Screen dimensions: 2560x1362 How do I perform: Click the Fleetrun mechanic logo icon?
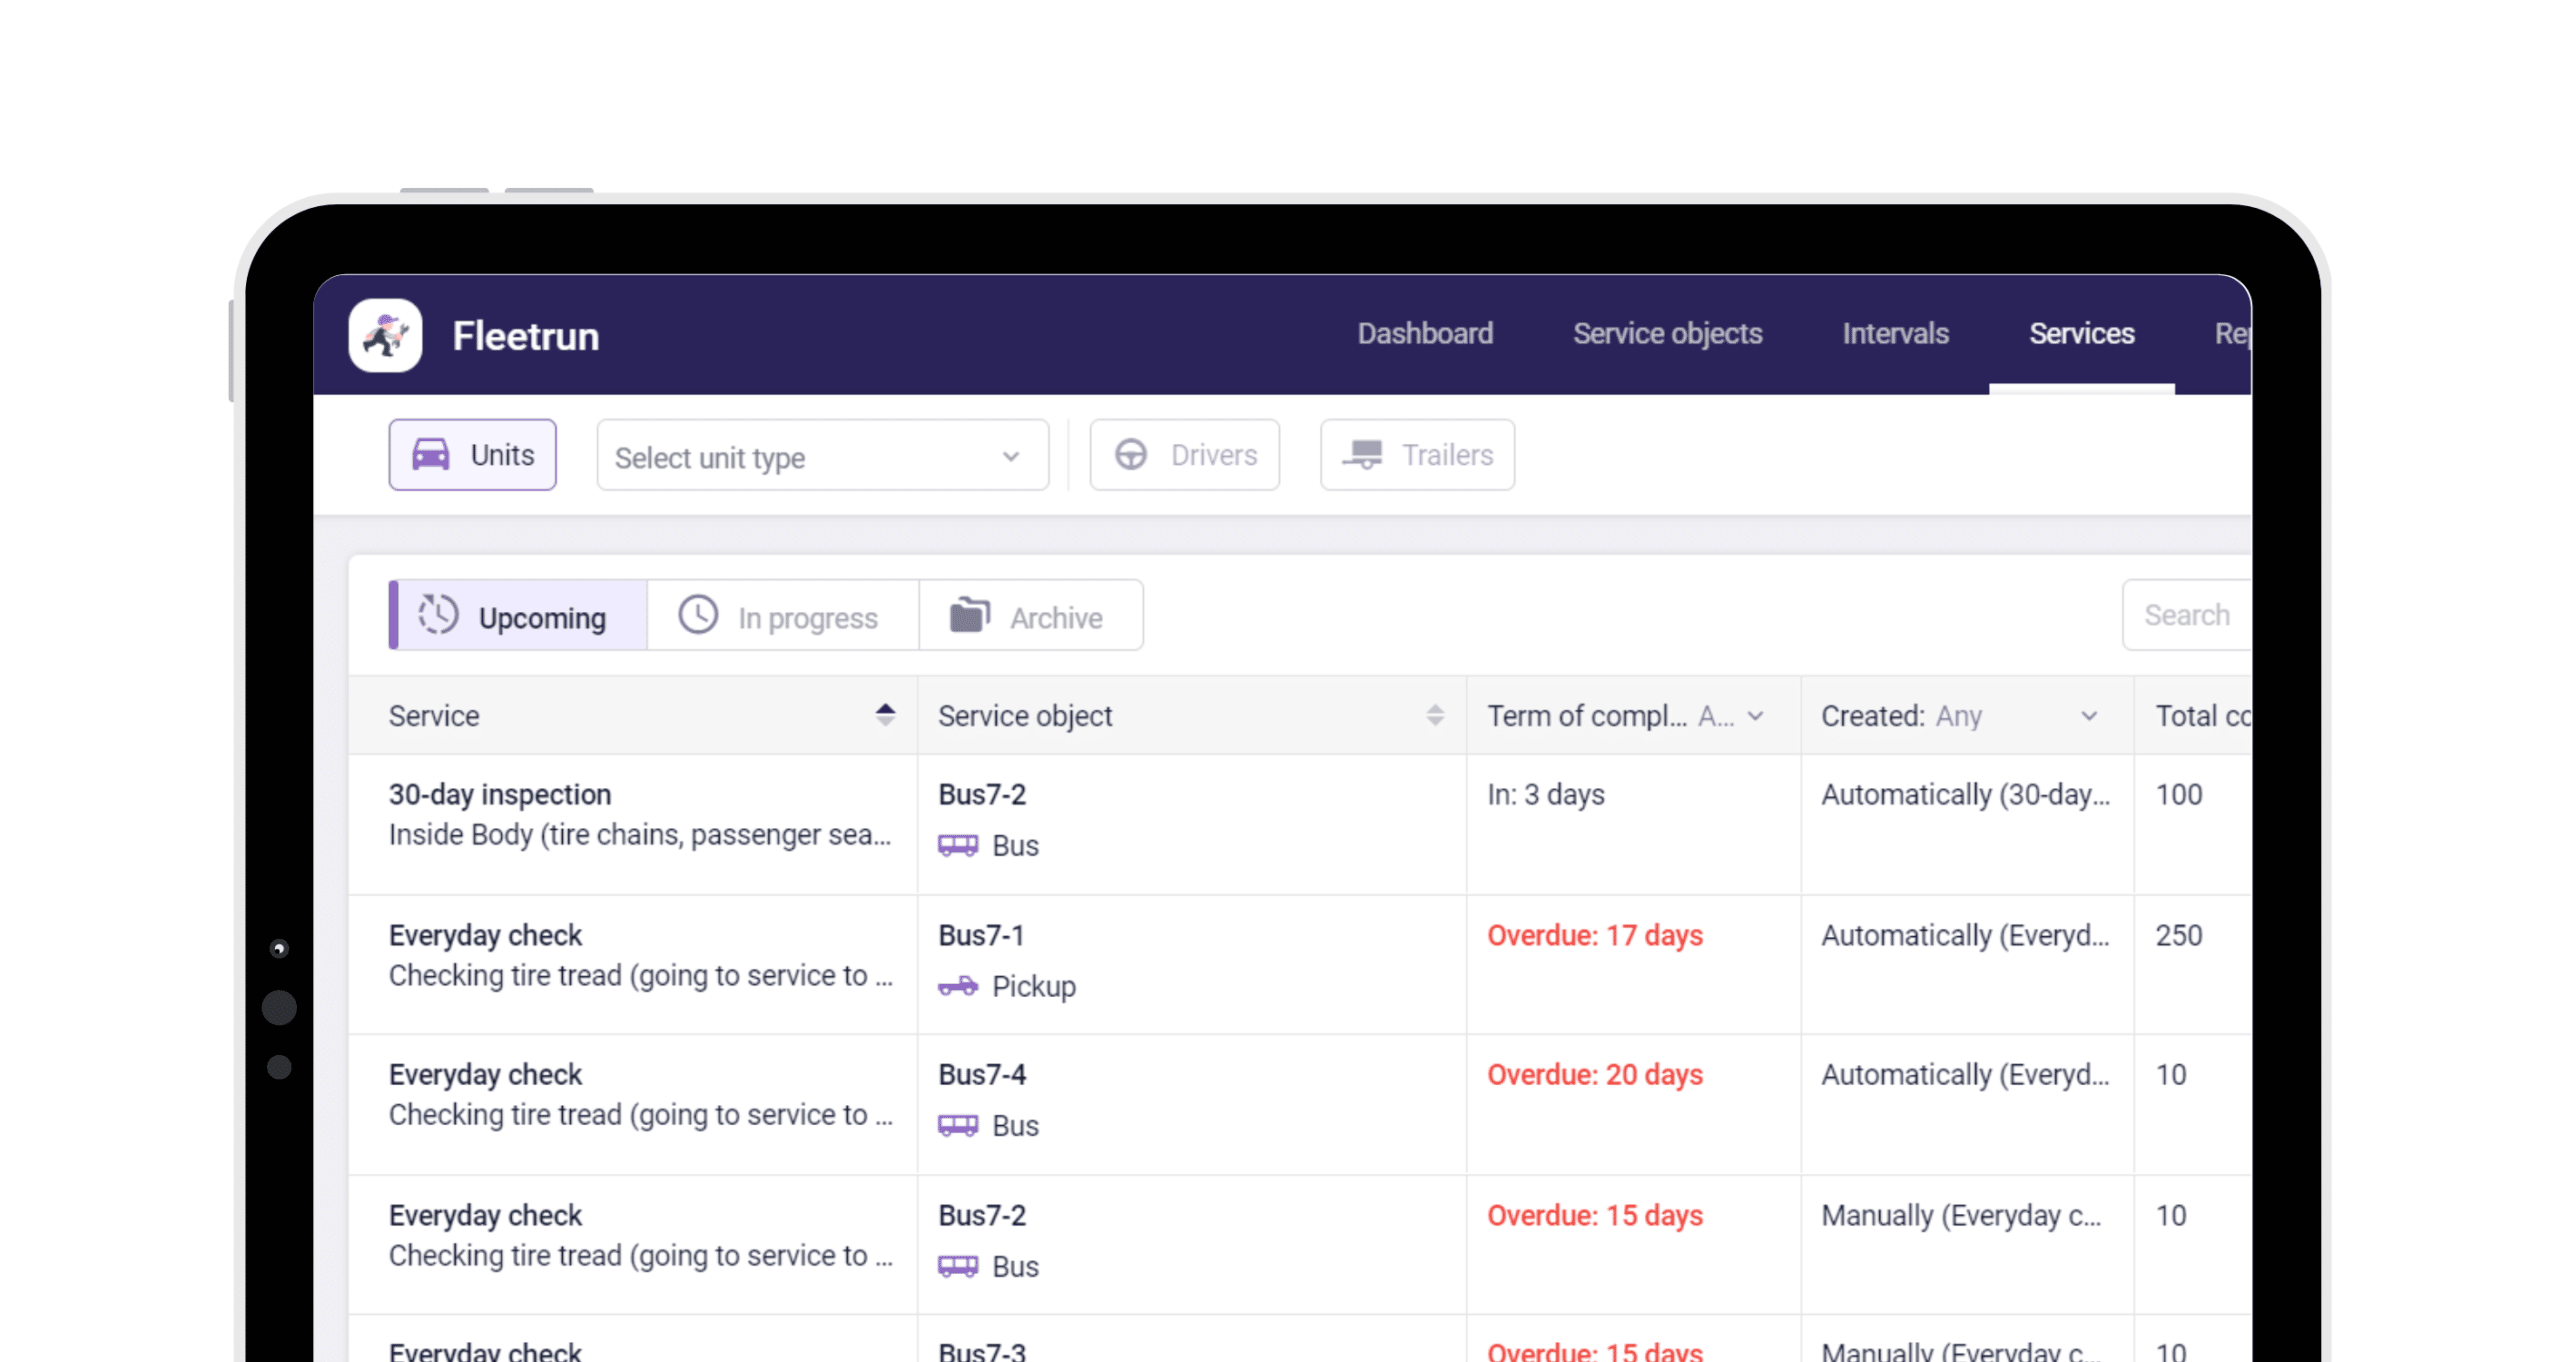pyautogui.click(x=385, y=335)
